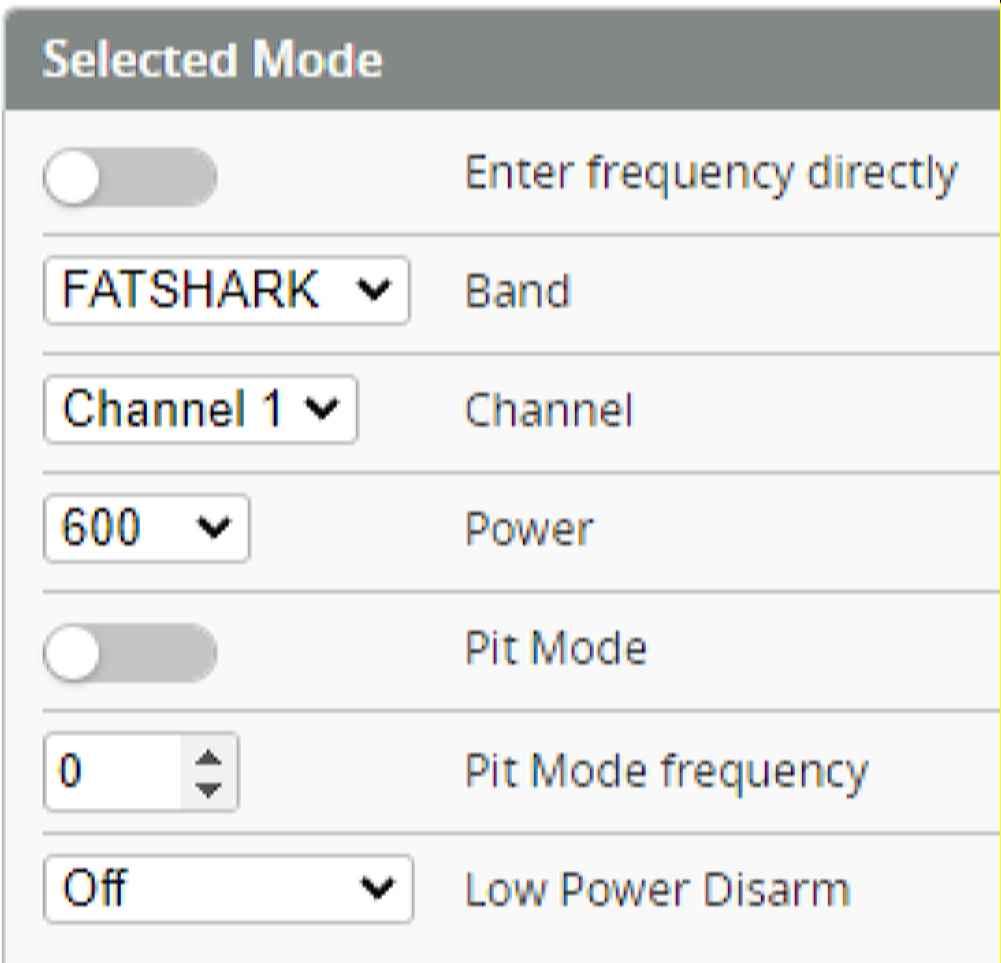
Task: Increase Pit Mode frequency with the up arrow
Action: (x=209, y=758)
